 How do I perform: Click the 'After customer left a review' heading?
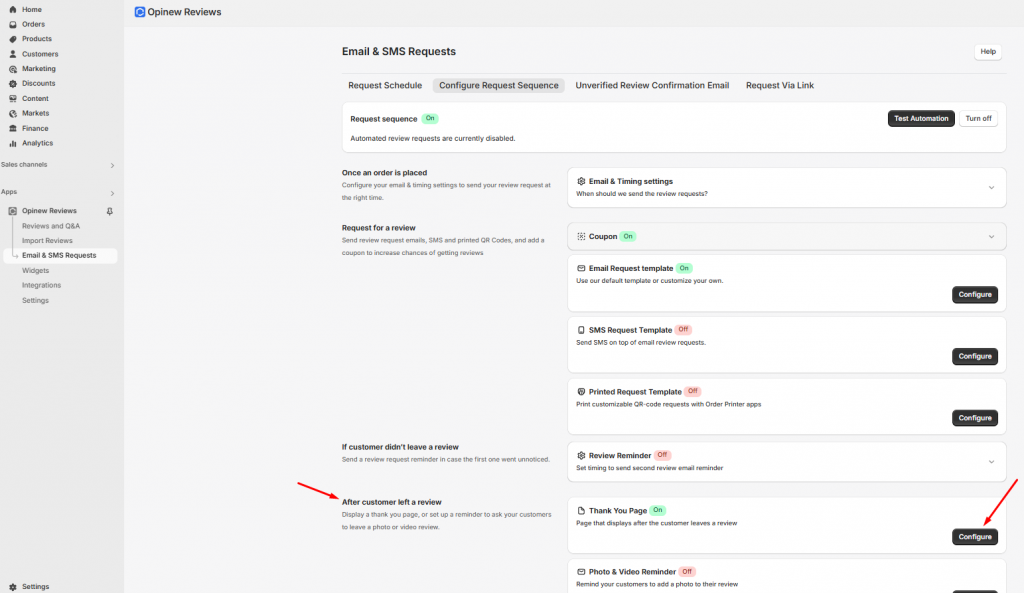pos(391,502)
